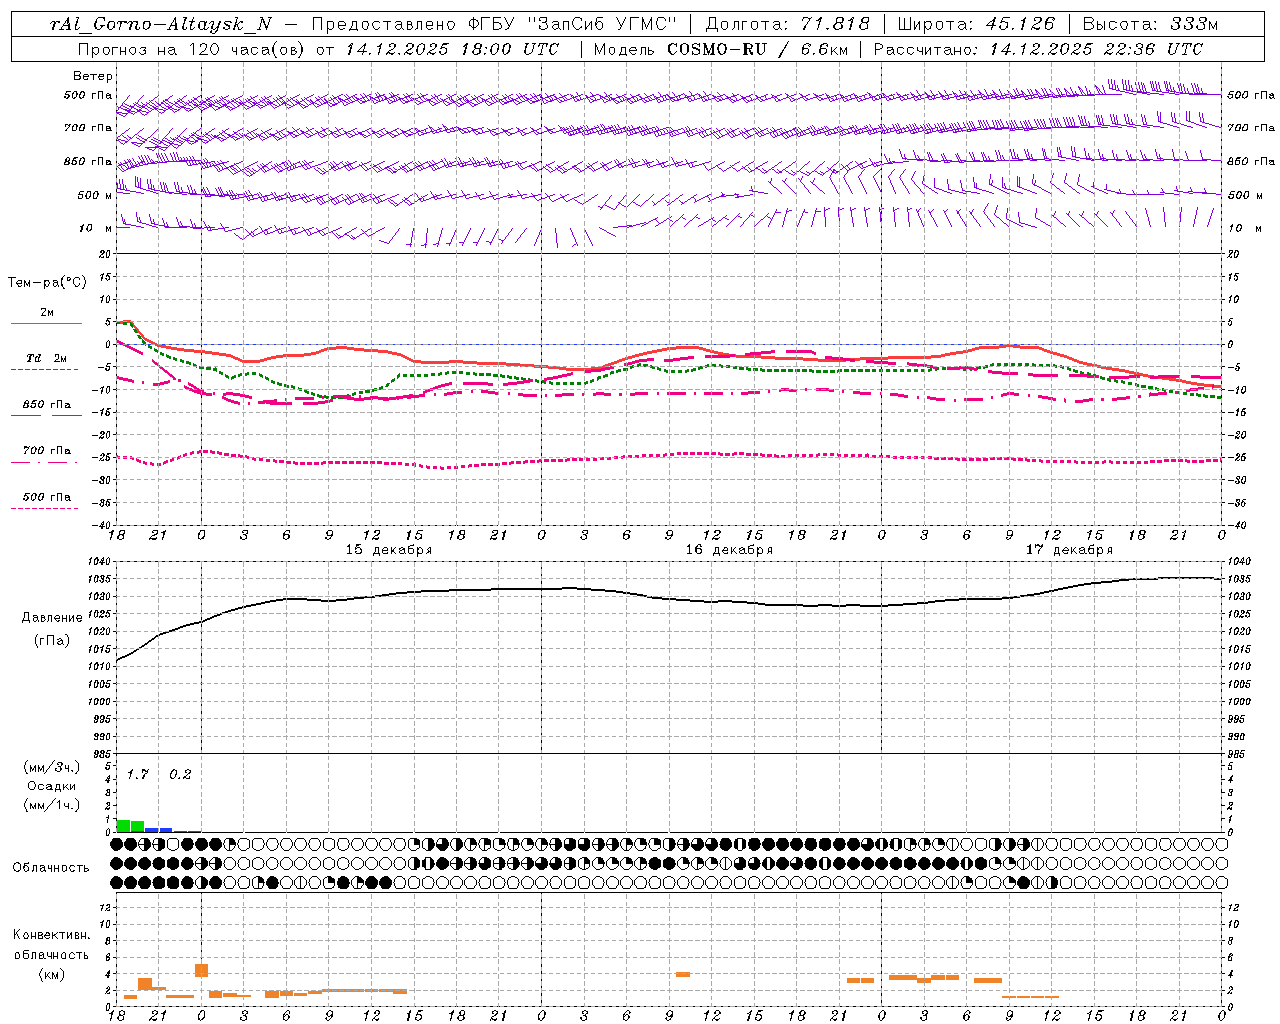
Task: Click the Рассчитано 14.12.2025 22:36 UTC timestamp
Action: (1038, 49)
